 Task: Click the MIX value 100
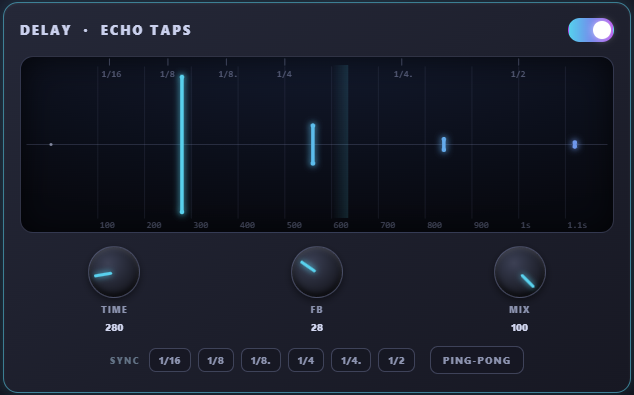[x=519, y=327]
